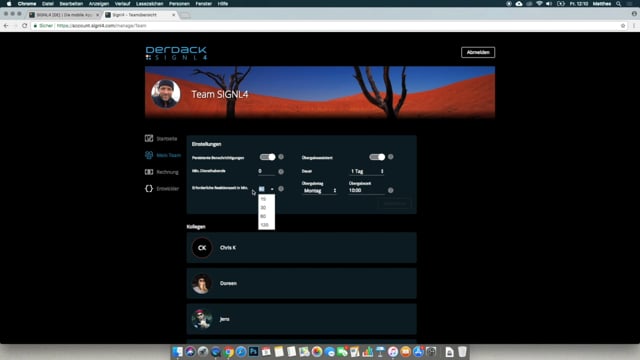Open Safari from the Dock
640x360 pixels.
(241, 351)
